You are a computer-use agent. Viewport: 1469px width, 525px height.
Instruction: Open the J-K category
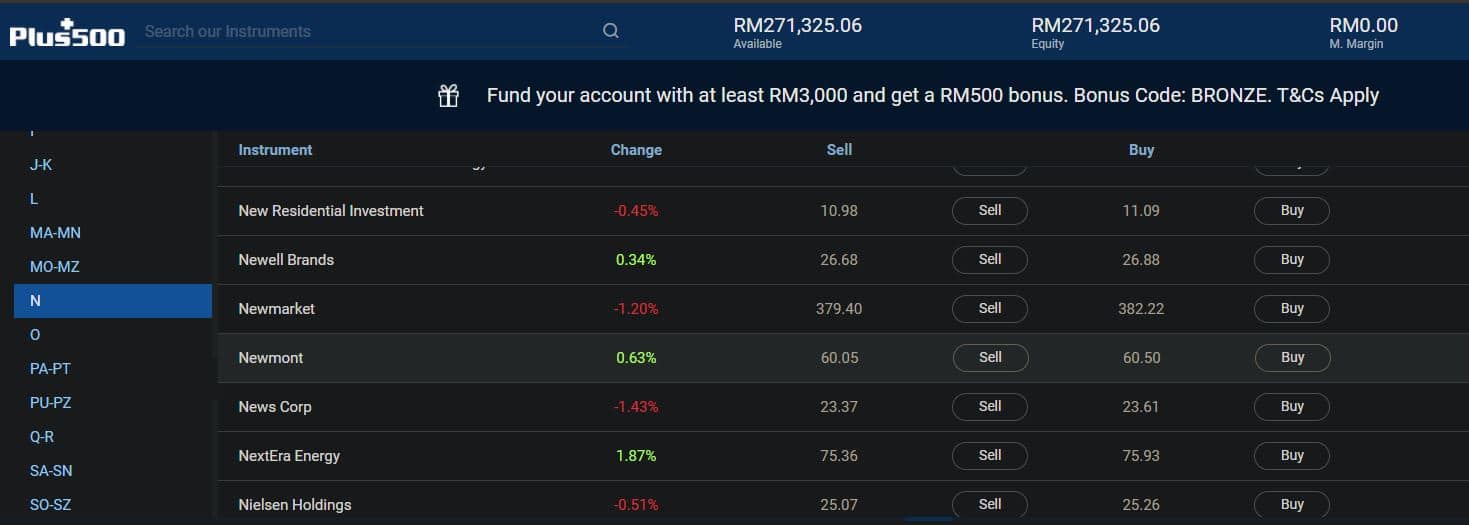[41, 165]
